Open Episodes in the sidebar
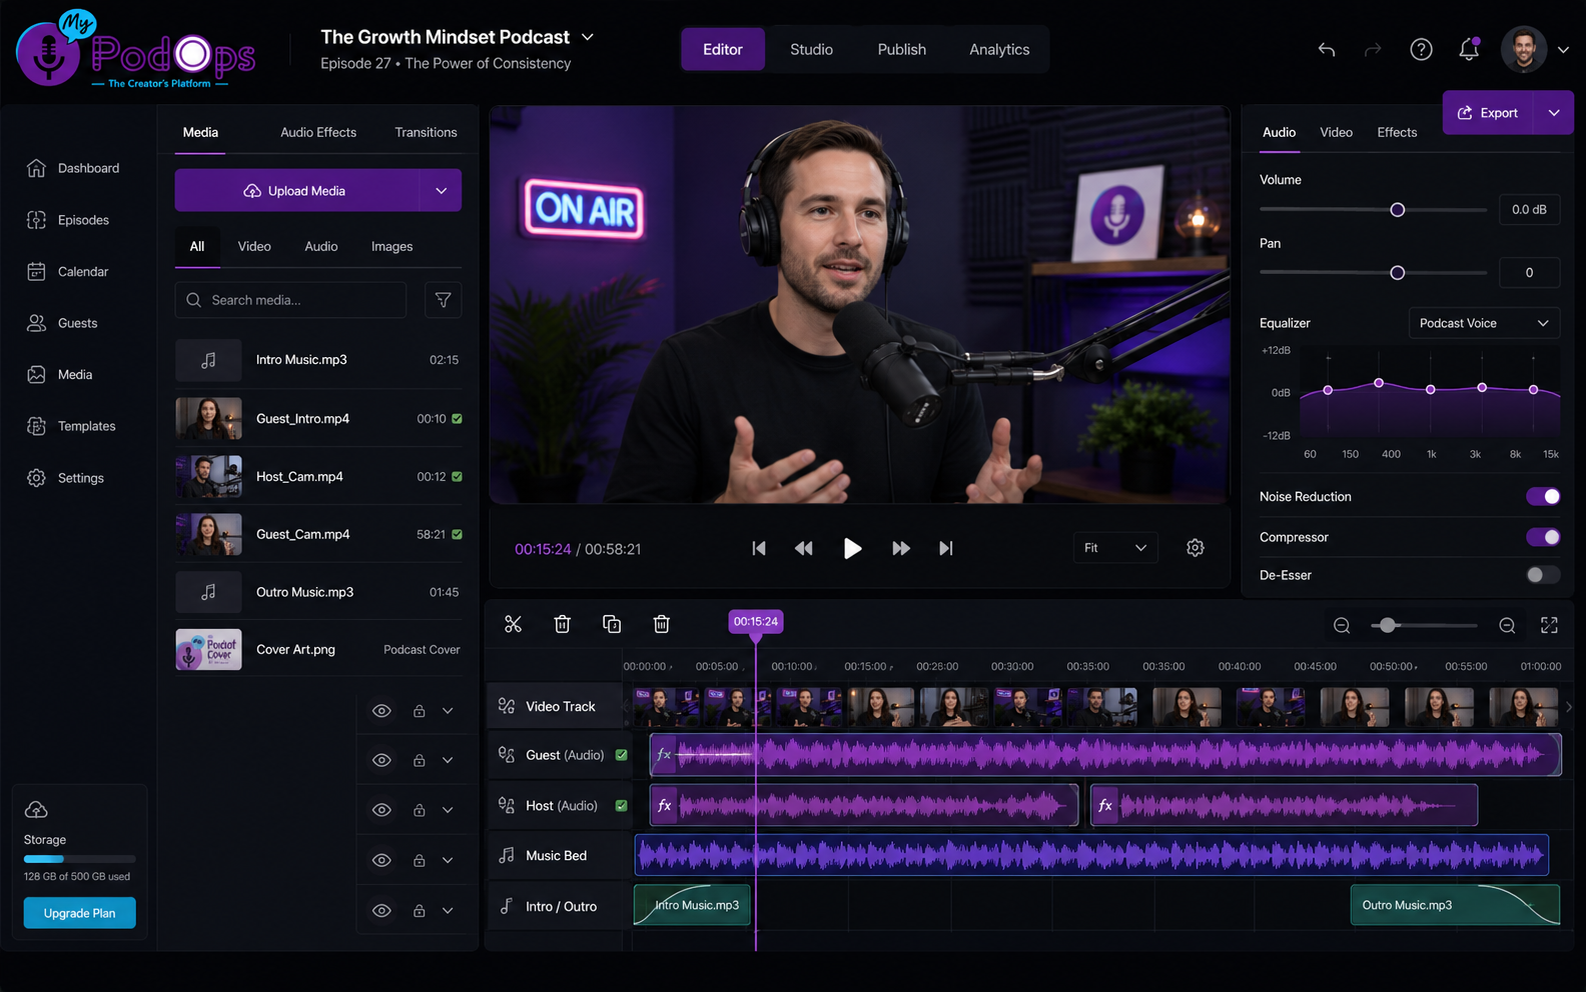The width and height of the screenshot is (1586, 992). click(69, 220)
